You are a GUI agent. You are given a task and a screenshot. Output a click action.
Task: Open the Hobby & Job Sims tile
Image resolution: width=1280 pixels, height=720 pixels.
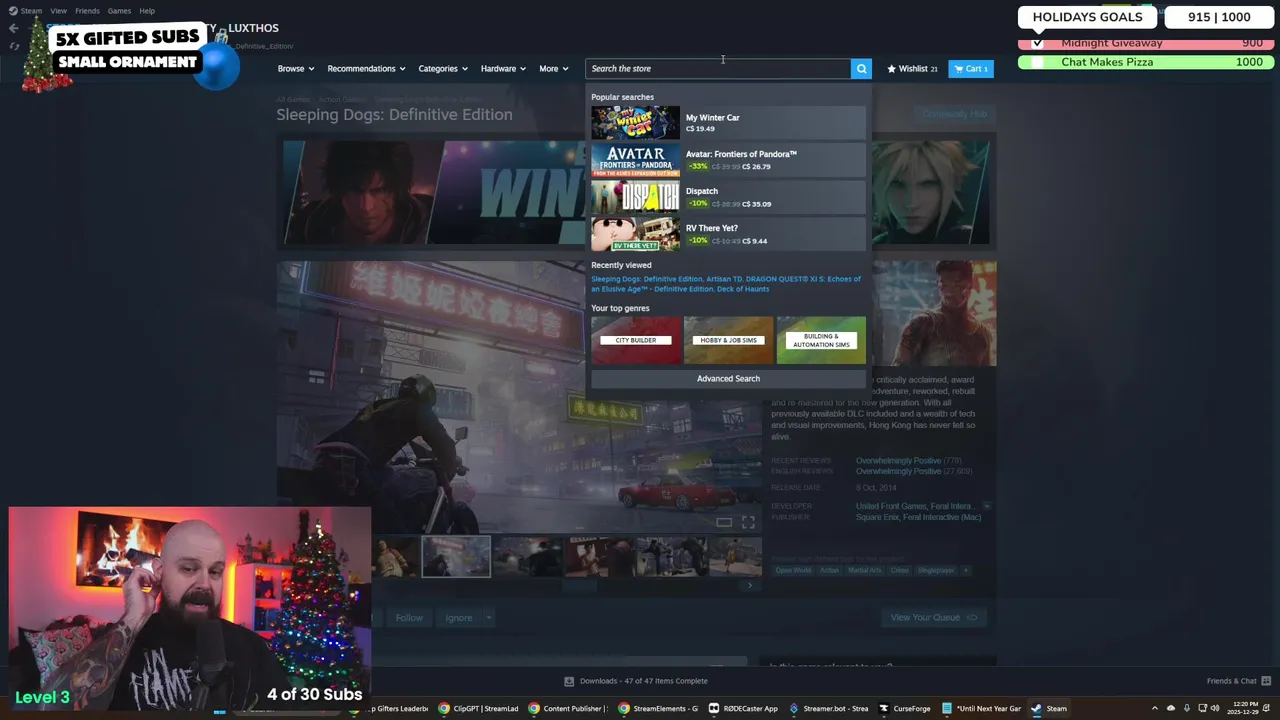point(728,340)
